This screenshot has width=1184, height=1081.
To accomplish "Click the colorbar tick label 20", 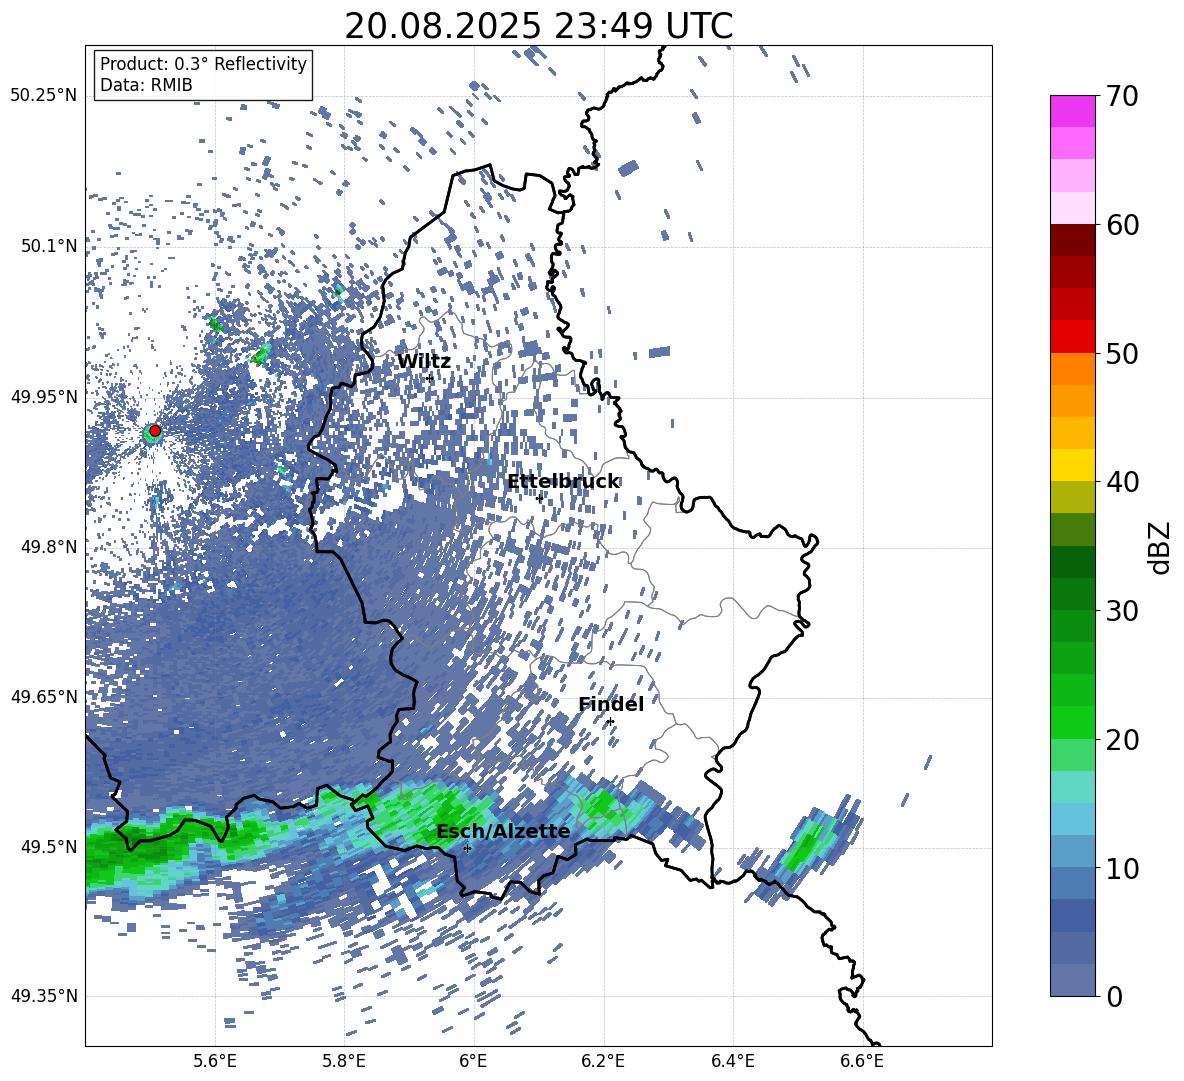I will [x=1123, y=739].
